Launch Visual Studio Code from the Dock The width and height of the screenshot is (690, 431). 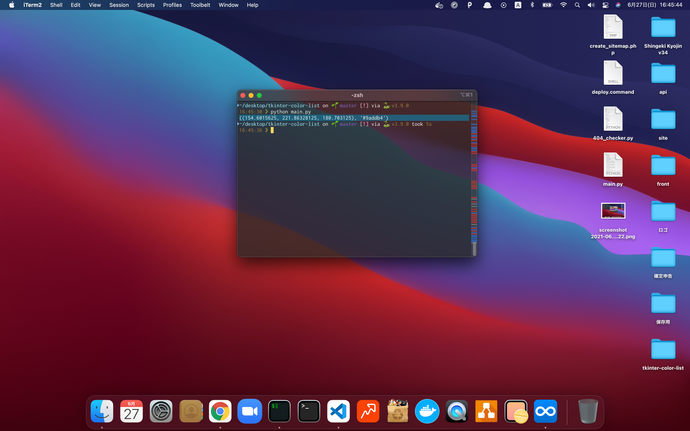pos(338,411)
